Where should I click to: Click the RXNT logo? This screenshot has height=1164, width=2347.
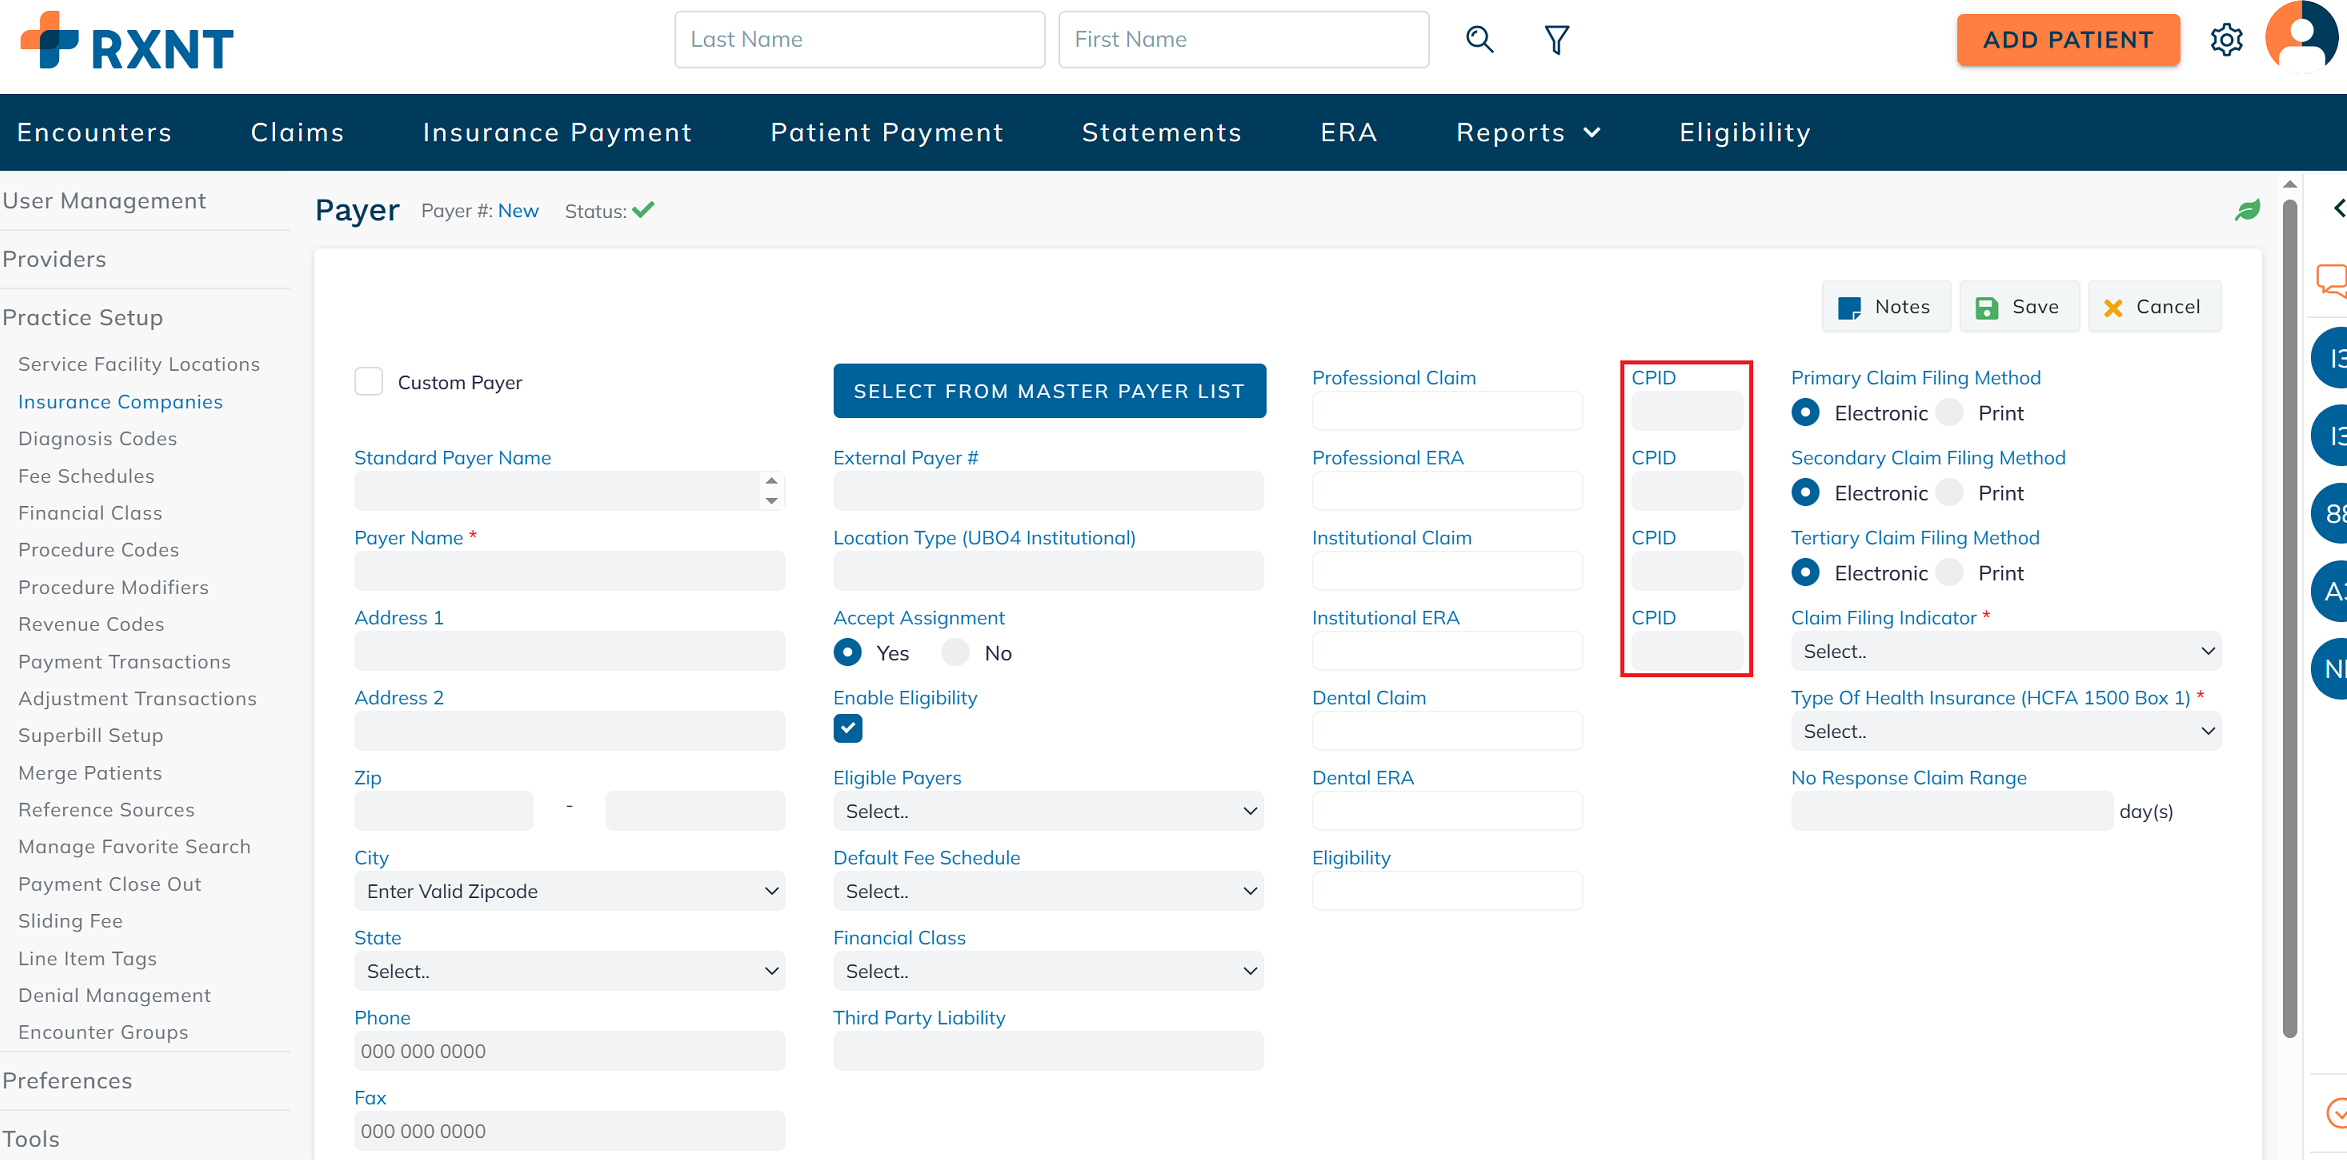click(127, 42)
